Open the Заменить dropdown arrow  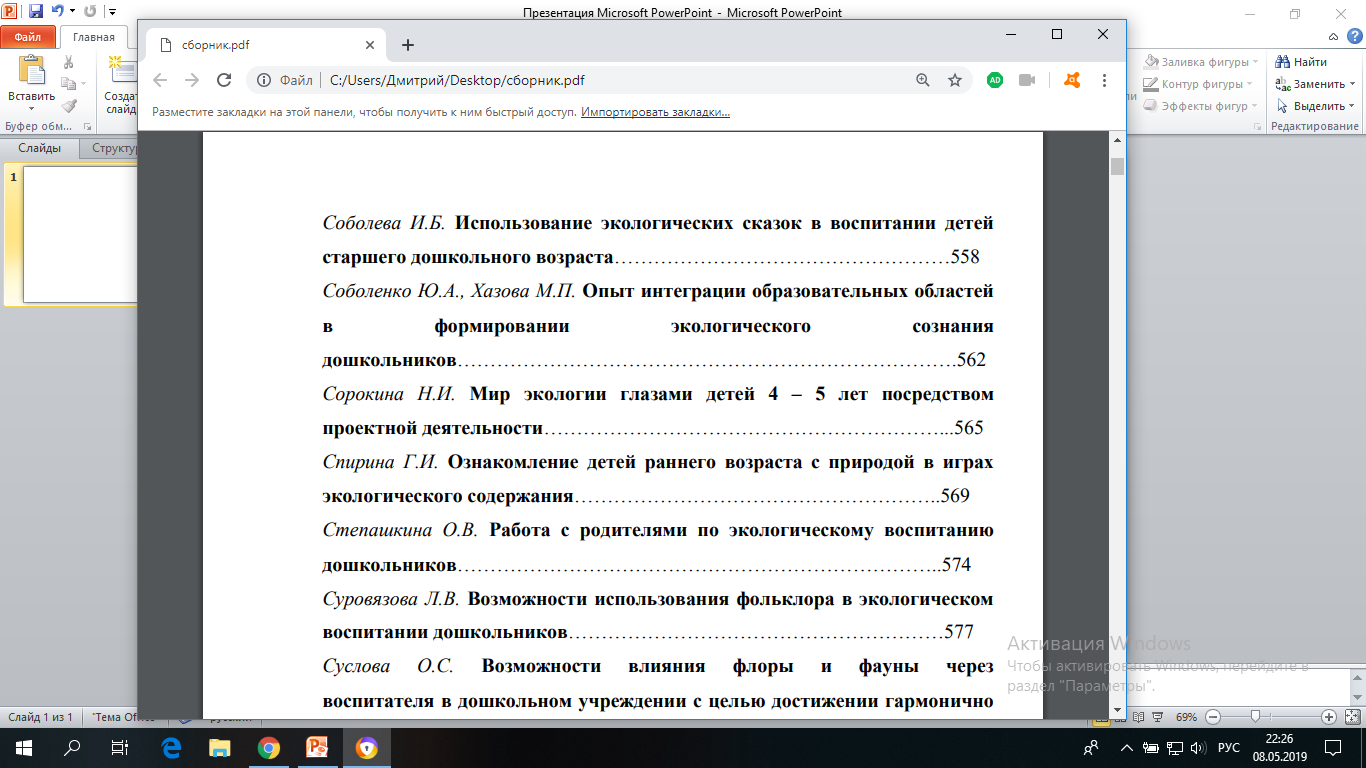coord(1353,84)
